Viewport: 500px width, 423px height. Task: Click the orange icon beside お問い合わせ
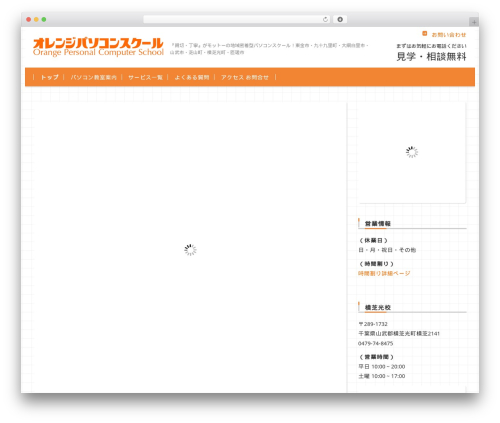425,34
